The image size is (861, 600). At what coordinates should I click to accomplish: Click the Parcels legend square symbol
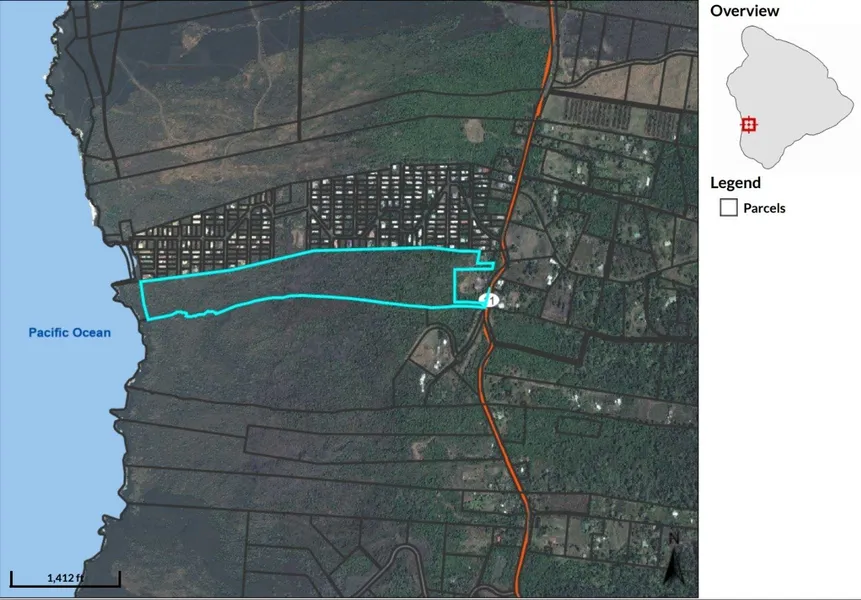point(728,208)
